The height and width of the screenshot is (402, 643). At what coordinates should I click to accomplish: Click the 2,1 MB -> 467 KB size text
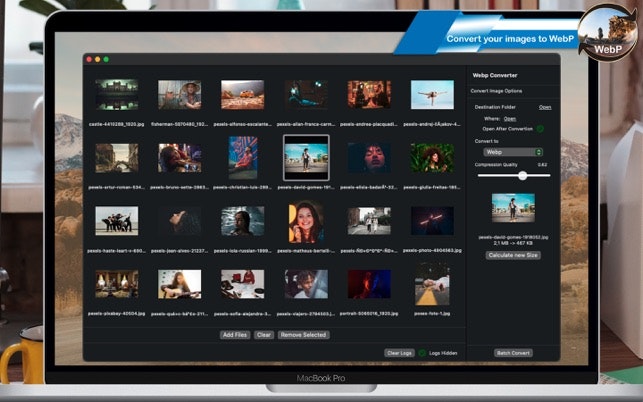point(513,243)
